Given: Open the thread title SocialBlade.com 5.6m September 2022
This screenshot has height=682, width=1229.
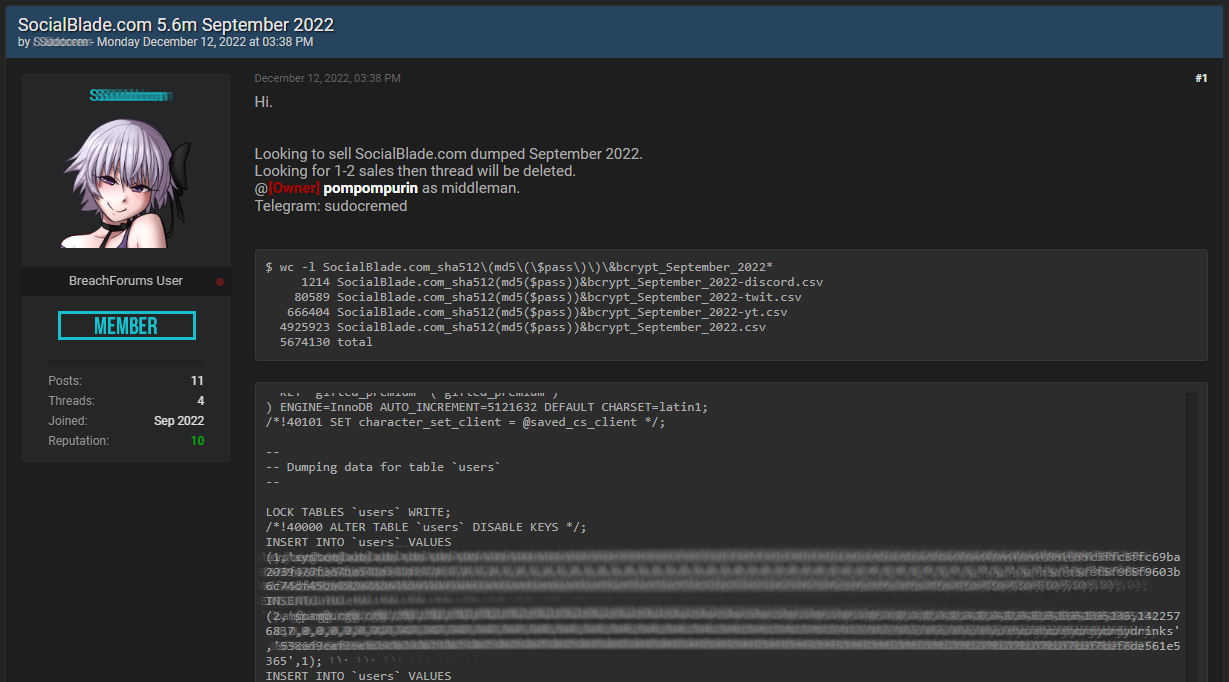Looking at the screenshot, I should point(176,24).
